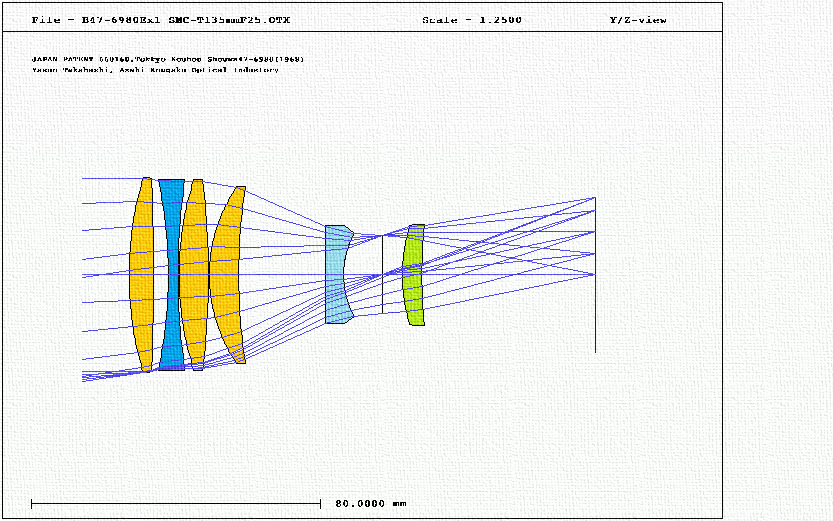
Task: Select the green rear lens element
Action: pos(413,275)
